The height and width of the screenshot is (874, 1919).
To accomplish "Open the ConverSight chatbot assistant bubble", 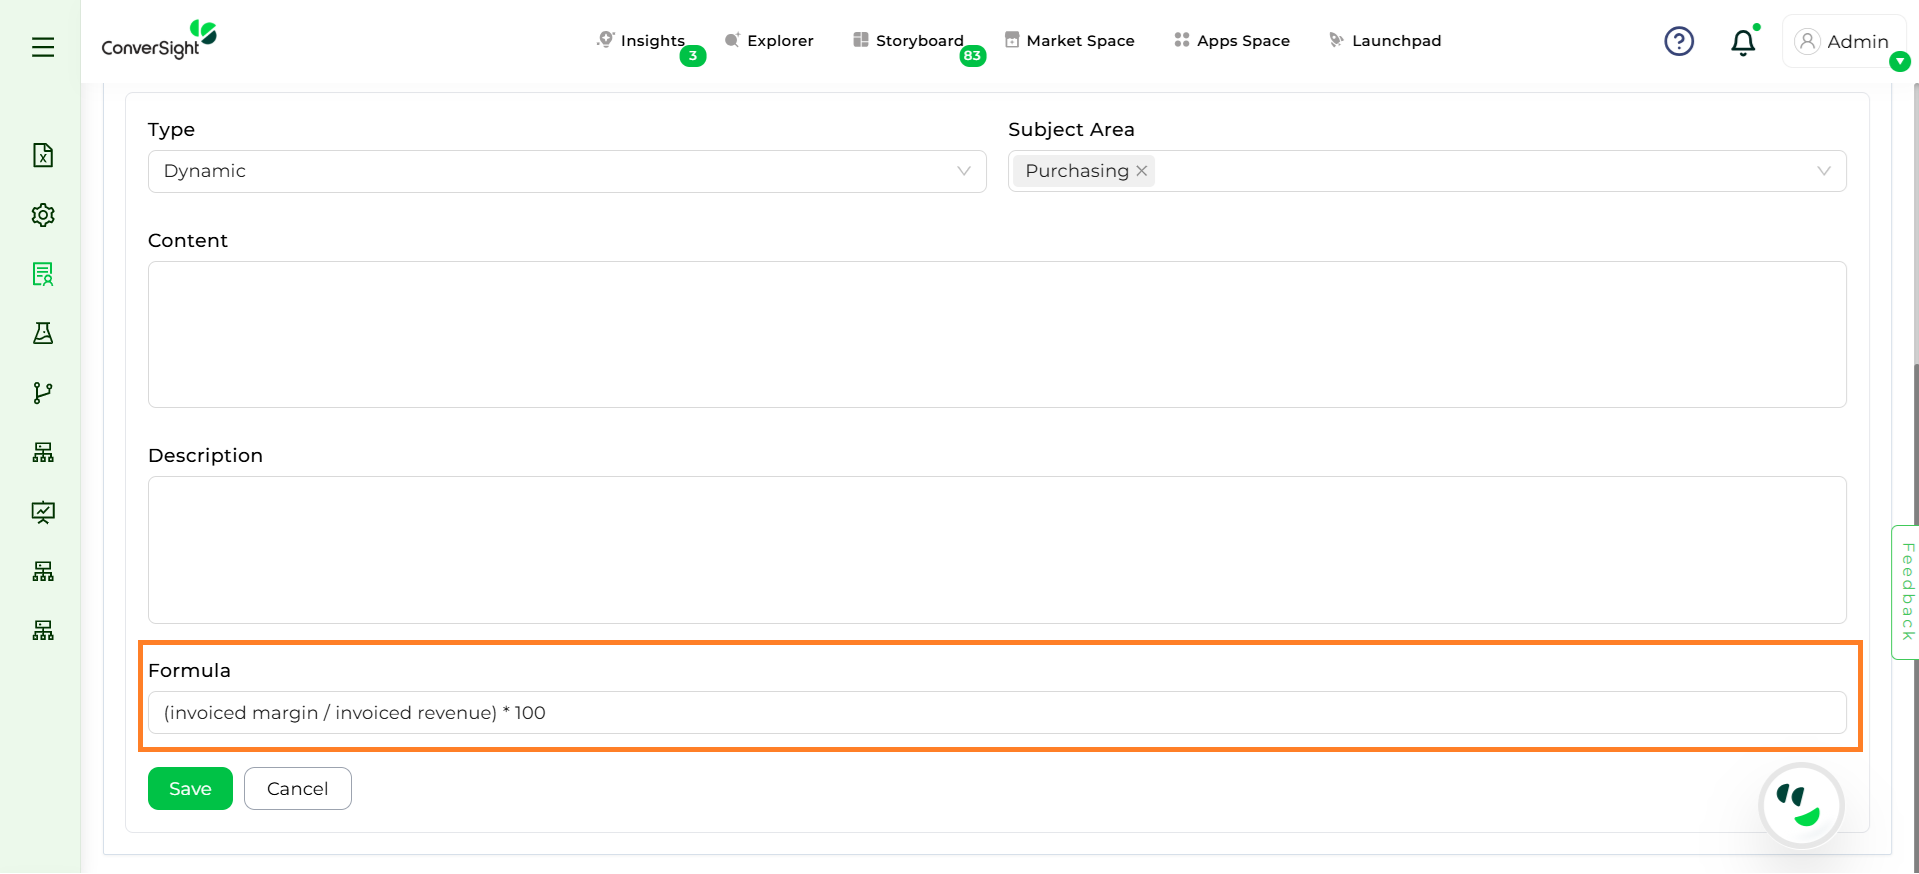I will [1800, 805].
